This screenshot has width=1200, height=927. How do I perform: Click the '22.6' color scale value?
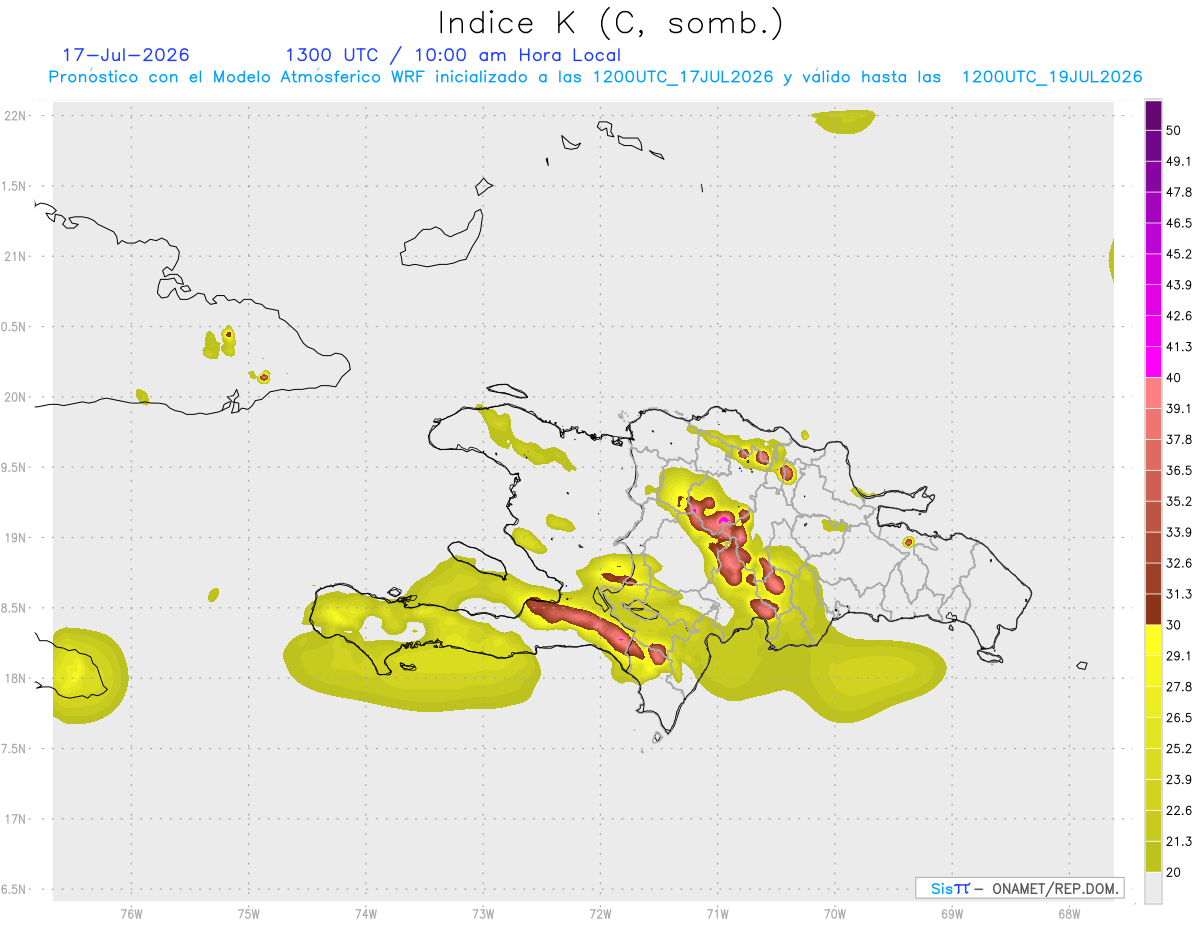(1179, 810)
